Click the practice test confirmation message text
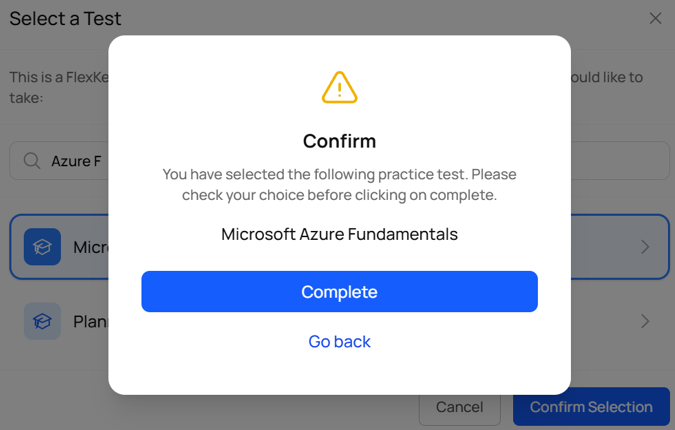The image size is (675, 430). coord(339,184)
